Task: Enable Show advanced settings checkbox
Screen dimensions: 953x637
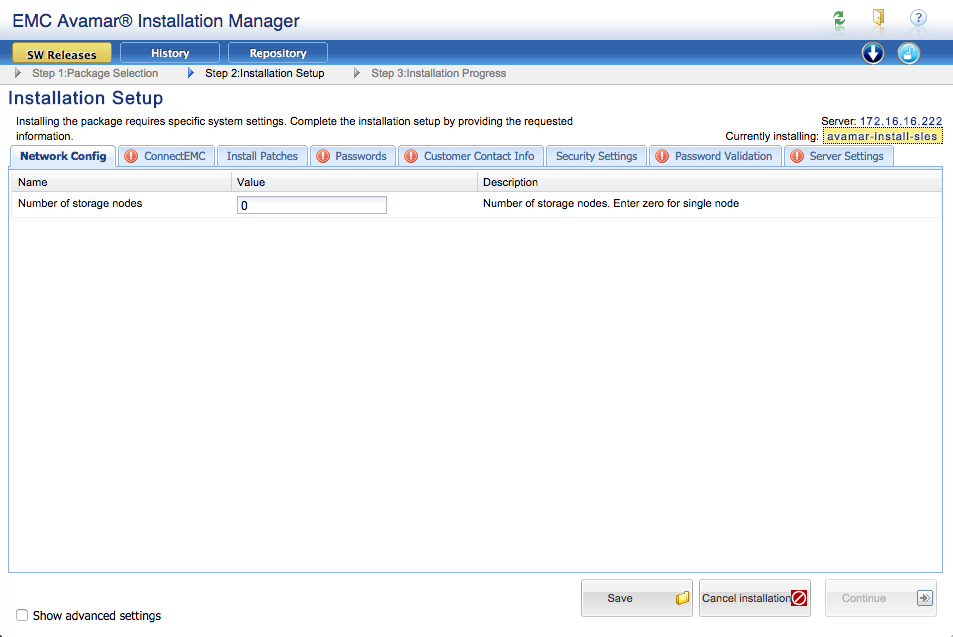Action: click(22, 615)
